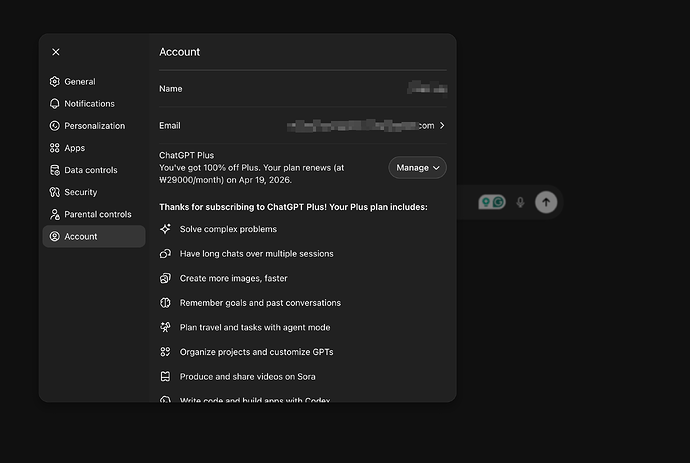Close the settings dialog with the X
The height and width of the screenshot is (463, 690).
[56, 52]
